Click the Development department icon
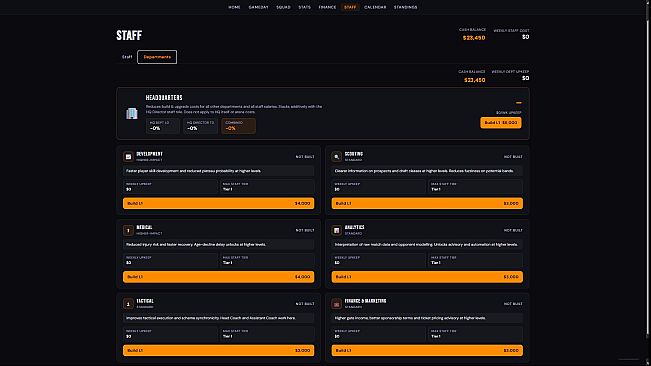Screen dimensions: 651x366 (128, 157)
